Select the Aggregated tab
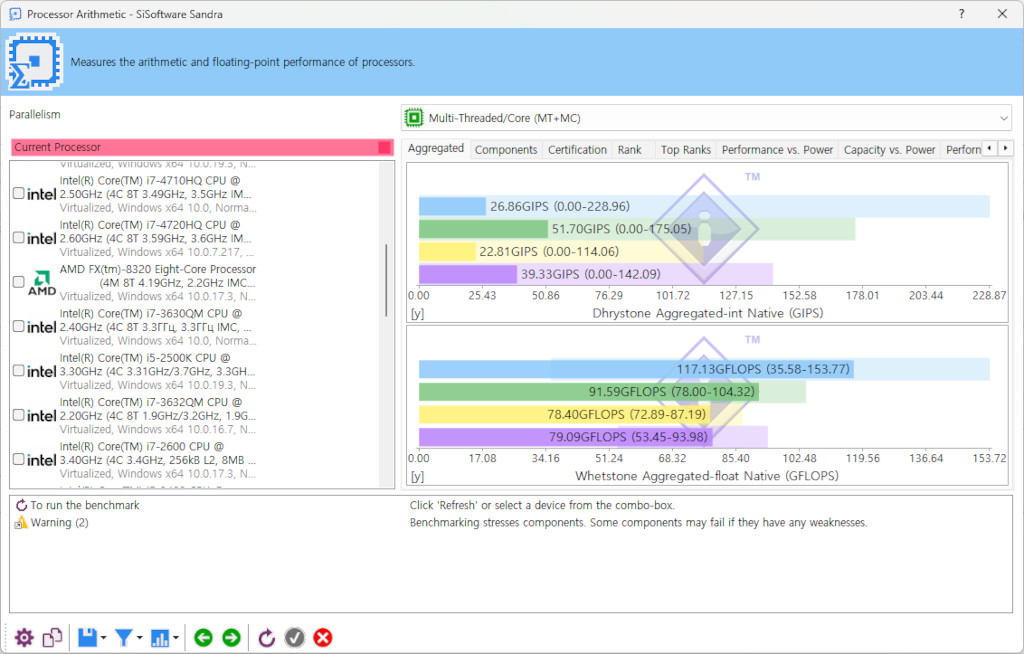This screenshot has width=1024, height=654. tap(436, 148)
